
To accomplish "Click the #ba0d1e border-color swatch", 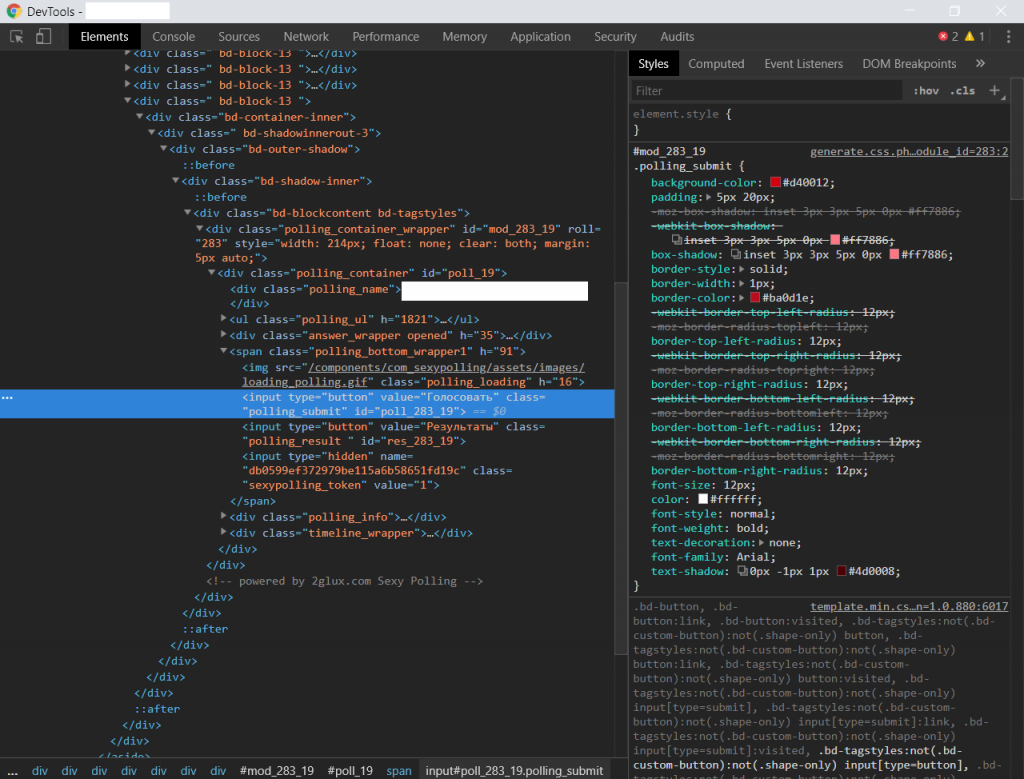I will click(x=755, y=298).
